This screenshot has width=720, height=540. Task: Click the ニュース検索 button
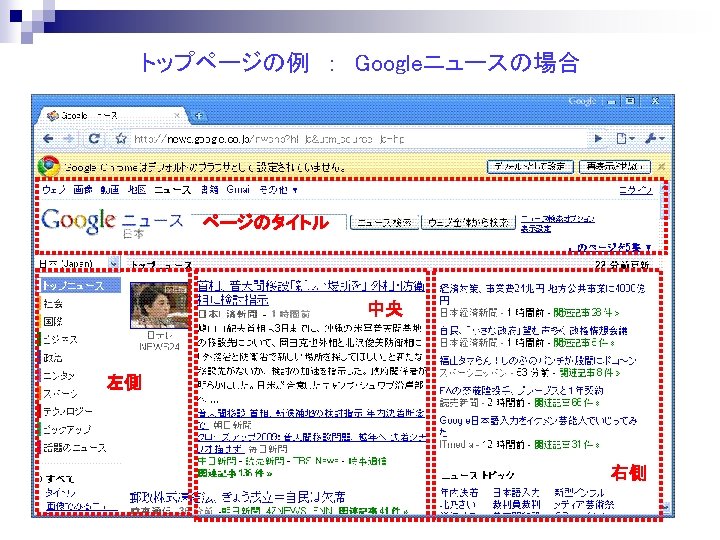click(384, 223)
